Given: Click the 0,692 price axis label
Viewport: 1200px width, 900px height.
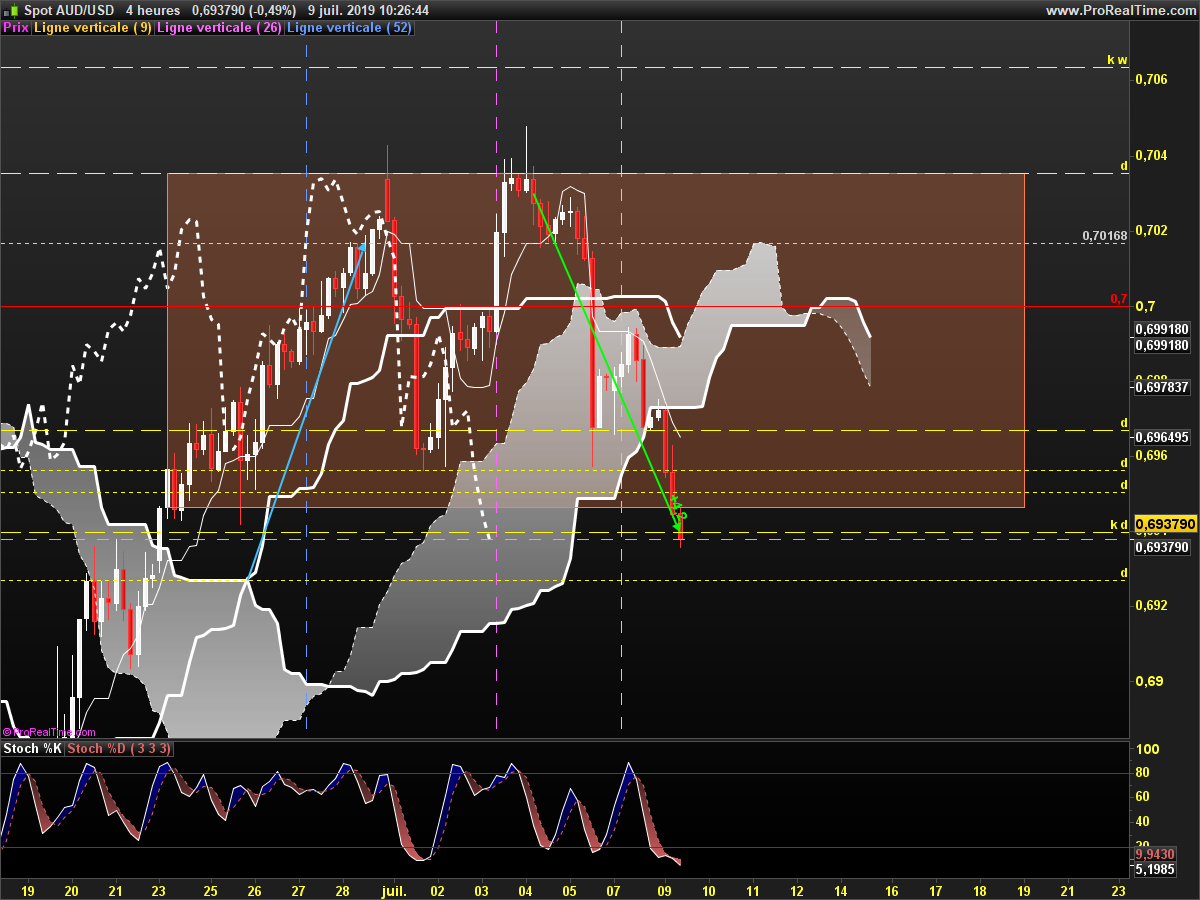Looking at the screenshot, I should (x=1151, y=605).
